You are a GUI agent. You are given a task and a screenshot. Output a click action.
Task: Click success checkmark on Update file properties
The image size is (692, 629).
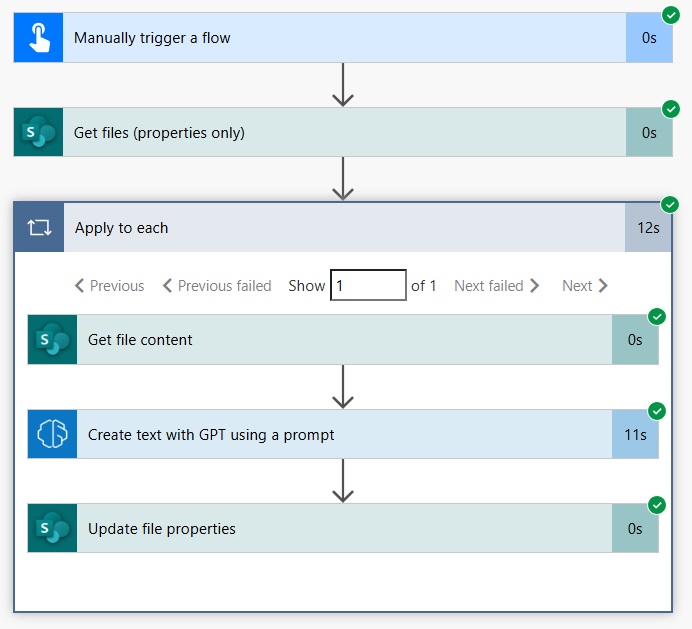657,505
